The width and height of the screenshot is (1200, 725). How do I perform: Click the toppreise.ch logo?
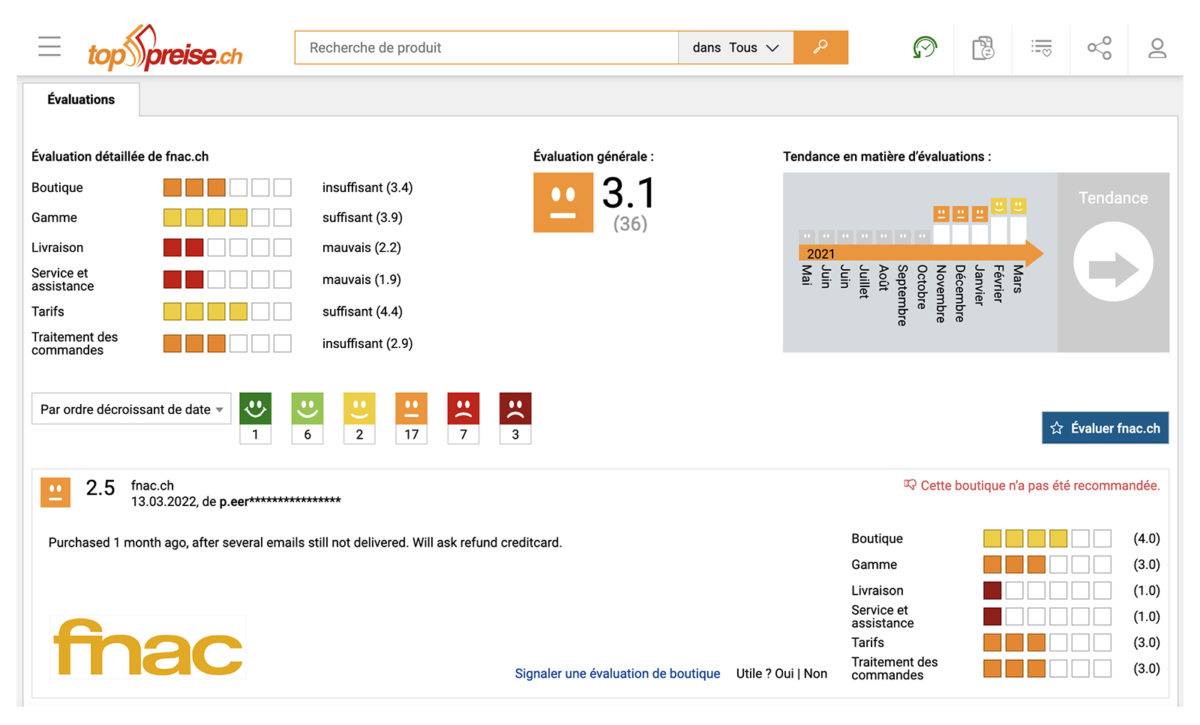pos(165,47)
